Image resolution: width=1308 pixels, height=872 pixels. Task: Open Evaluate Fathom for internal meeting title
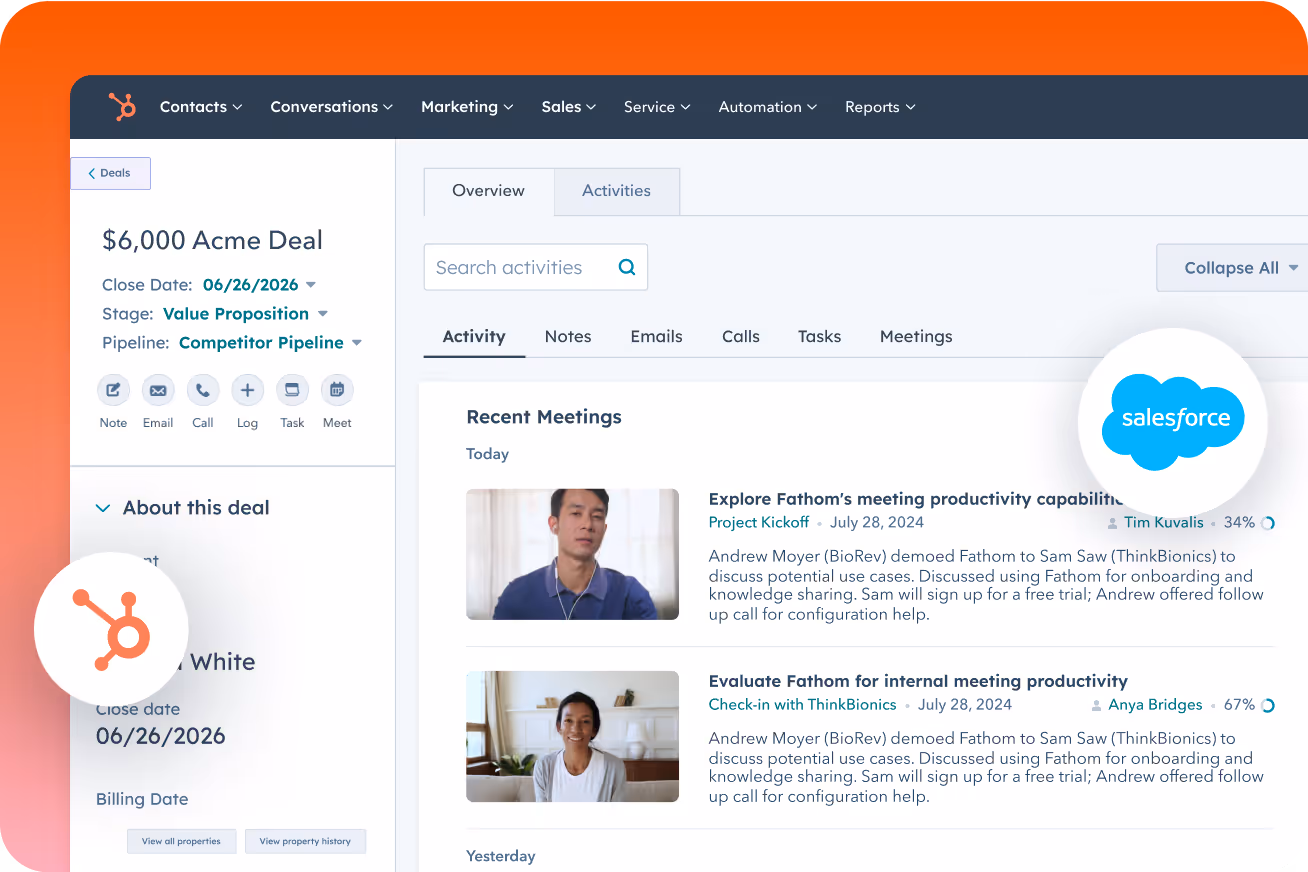tap(918, 681)
